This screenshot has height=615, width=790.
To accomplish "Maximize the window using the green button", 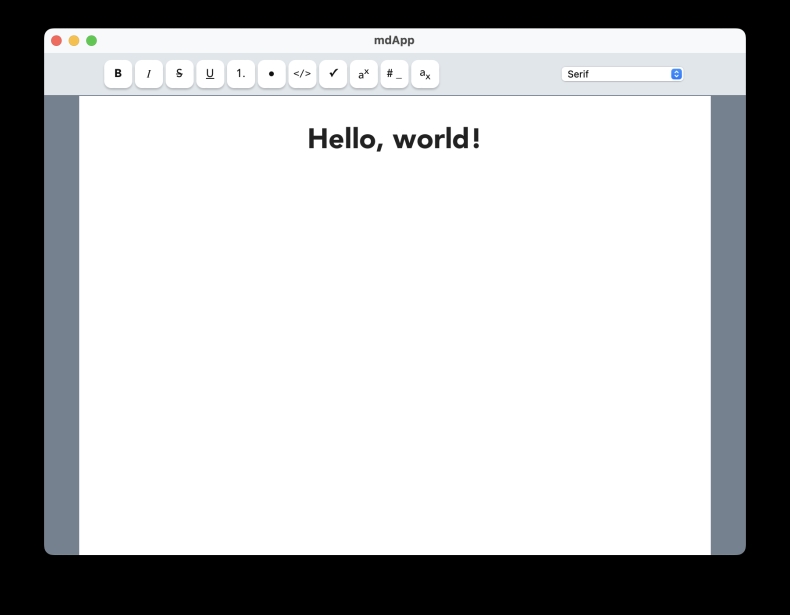I will (x=91, y=40).
